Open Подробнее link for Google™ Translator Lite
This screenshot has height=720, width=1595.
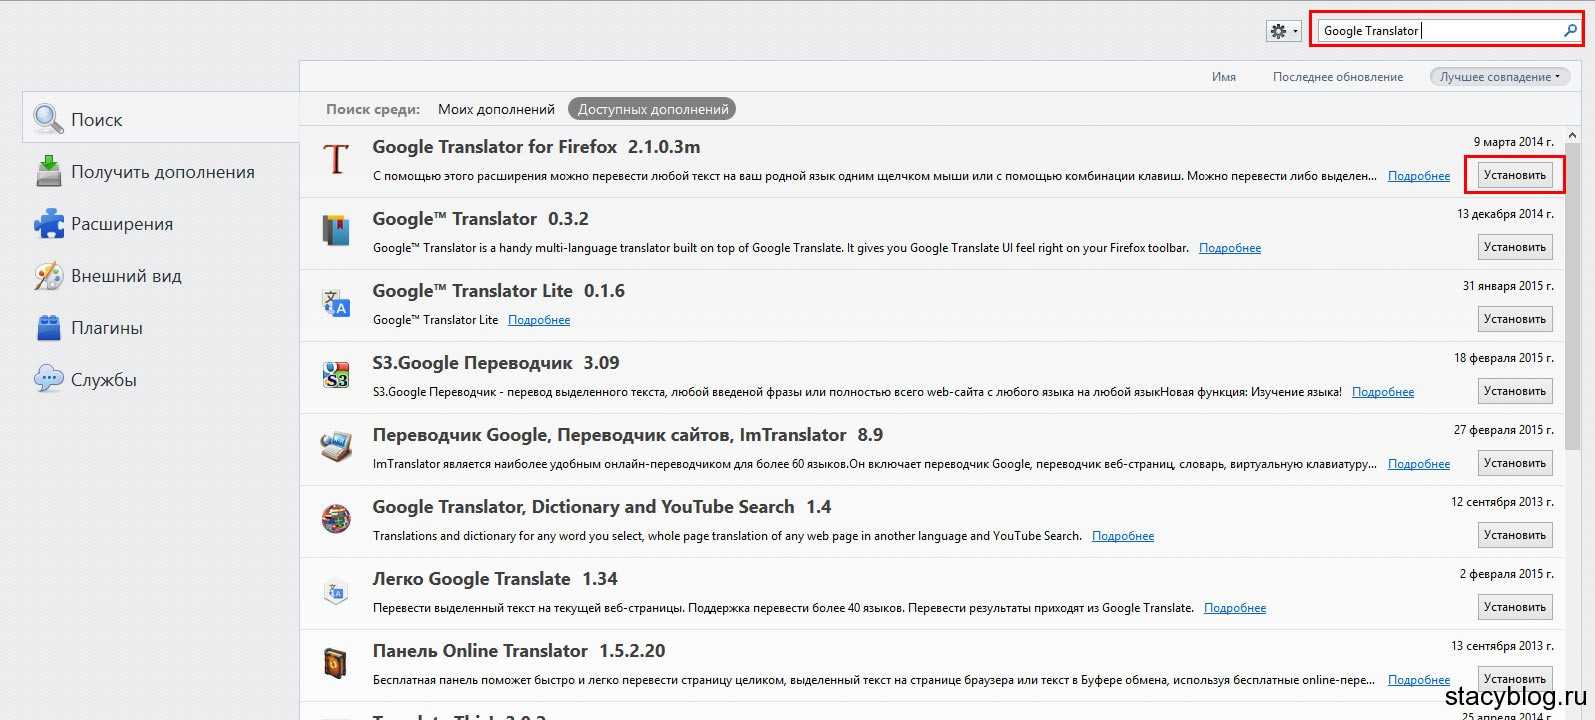(539, 320)
